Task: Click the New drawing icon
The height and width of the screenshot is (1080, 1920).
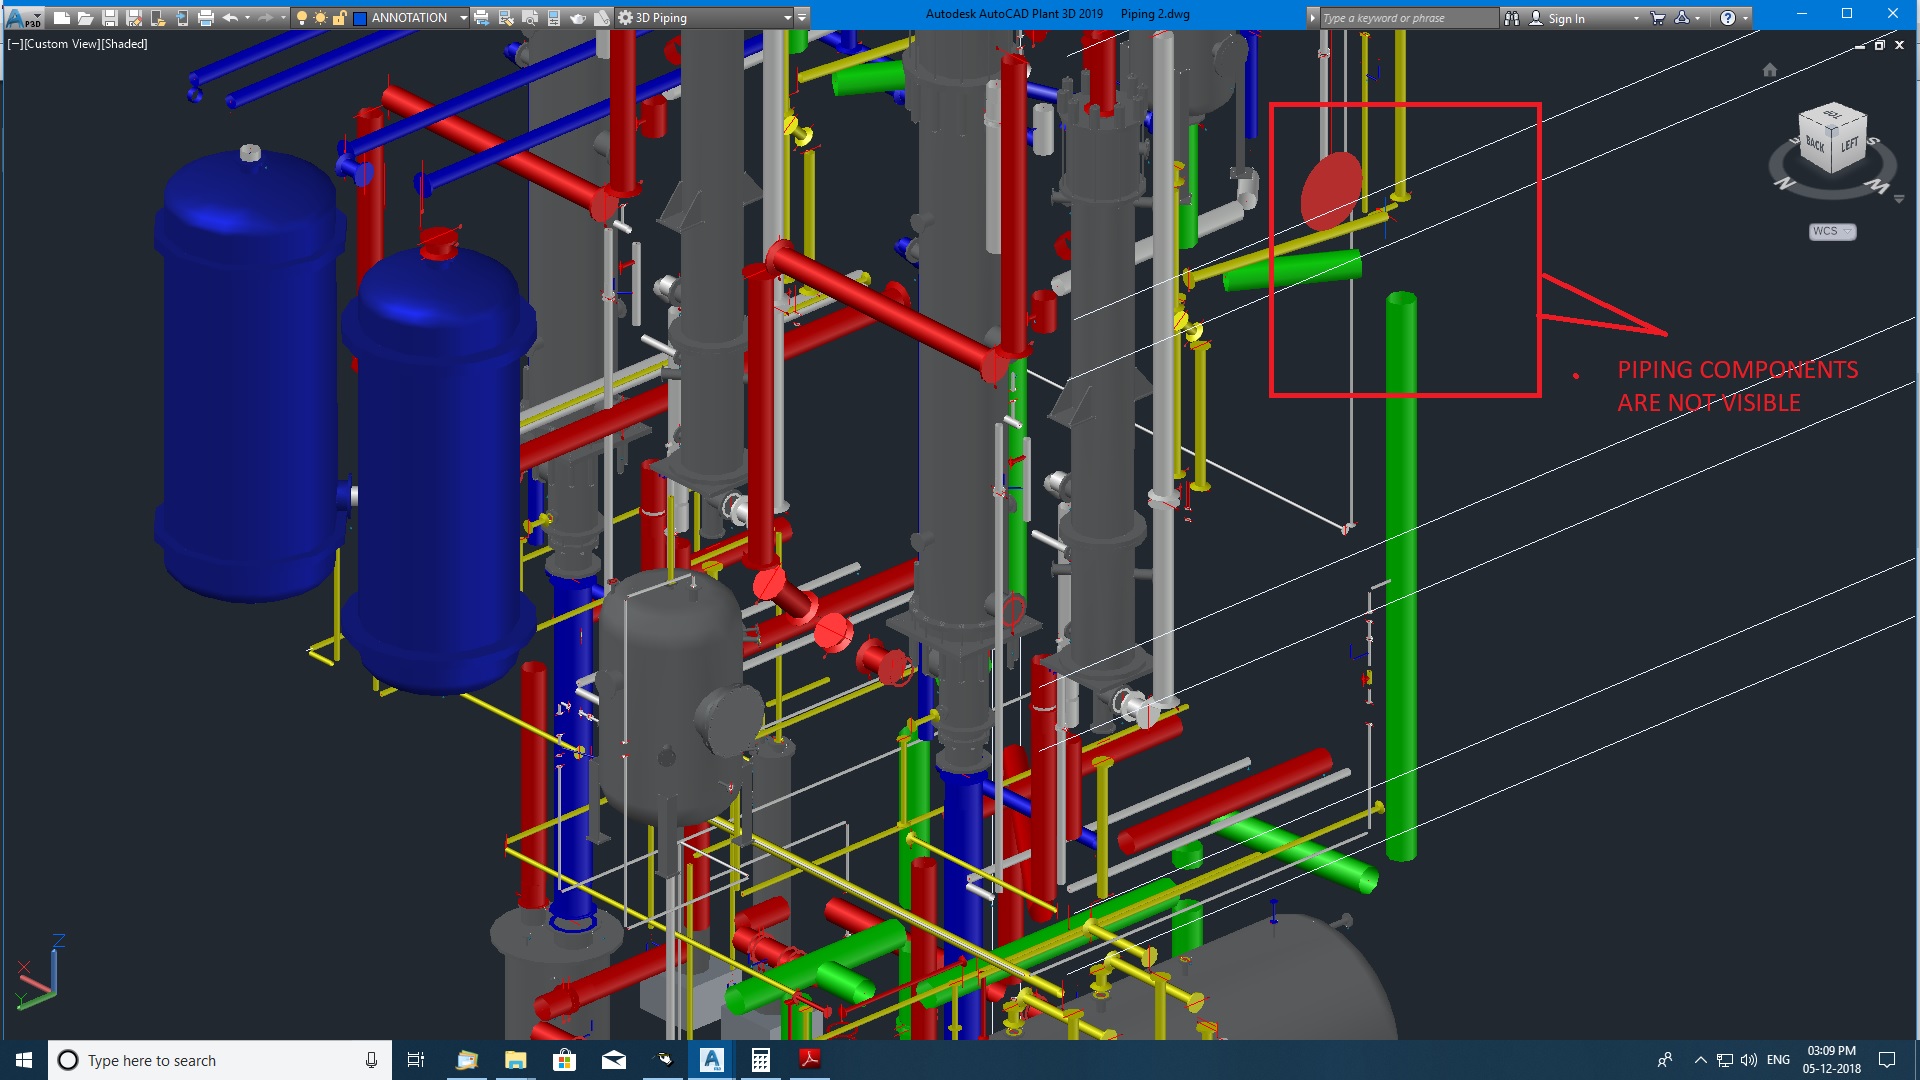Action: pyautogui.click(x=61, y=18)
